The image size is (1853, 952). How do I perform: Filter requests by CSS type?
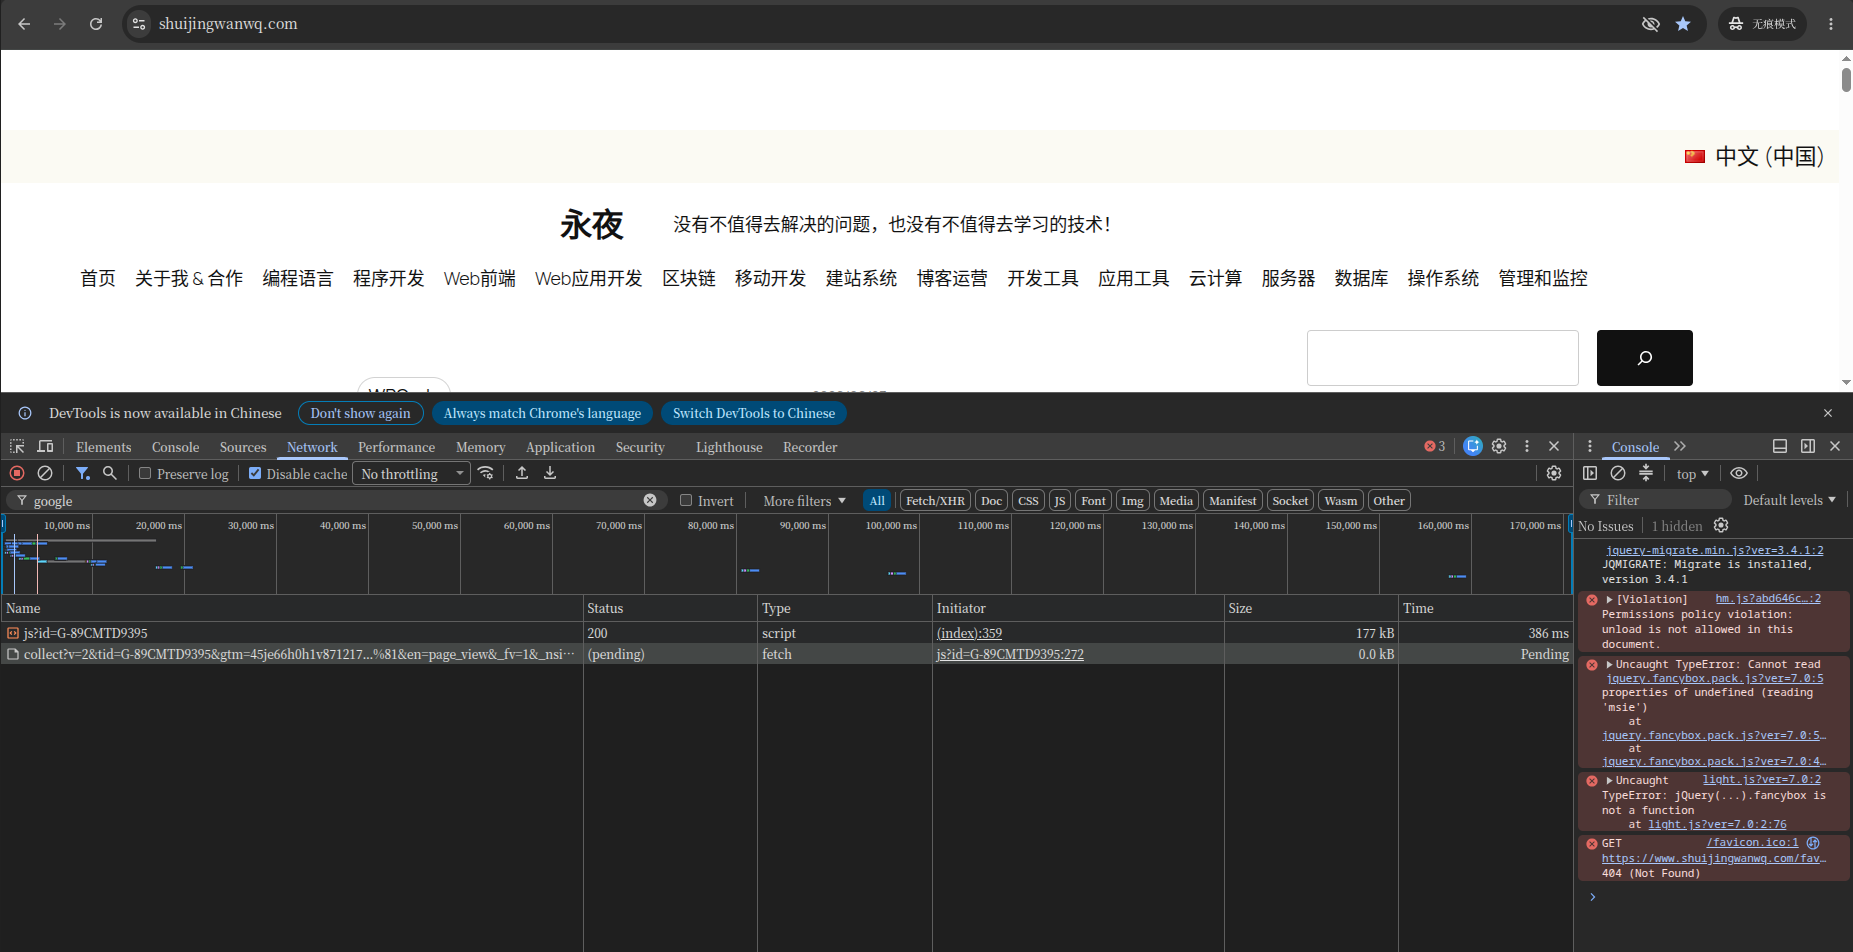point(1028,501)
